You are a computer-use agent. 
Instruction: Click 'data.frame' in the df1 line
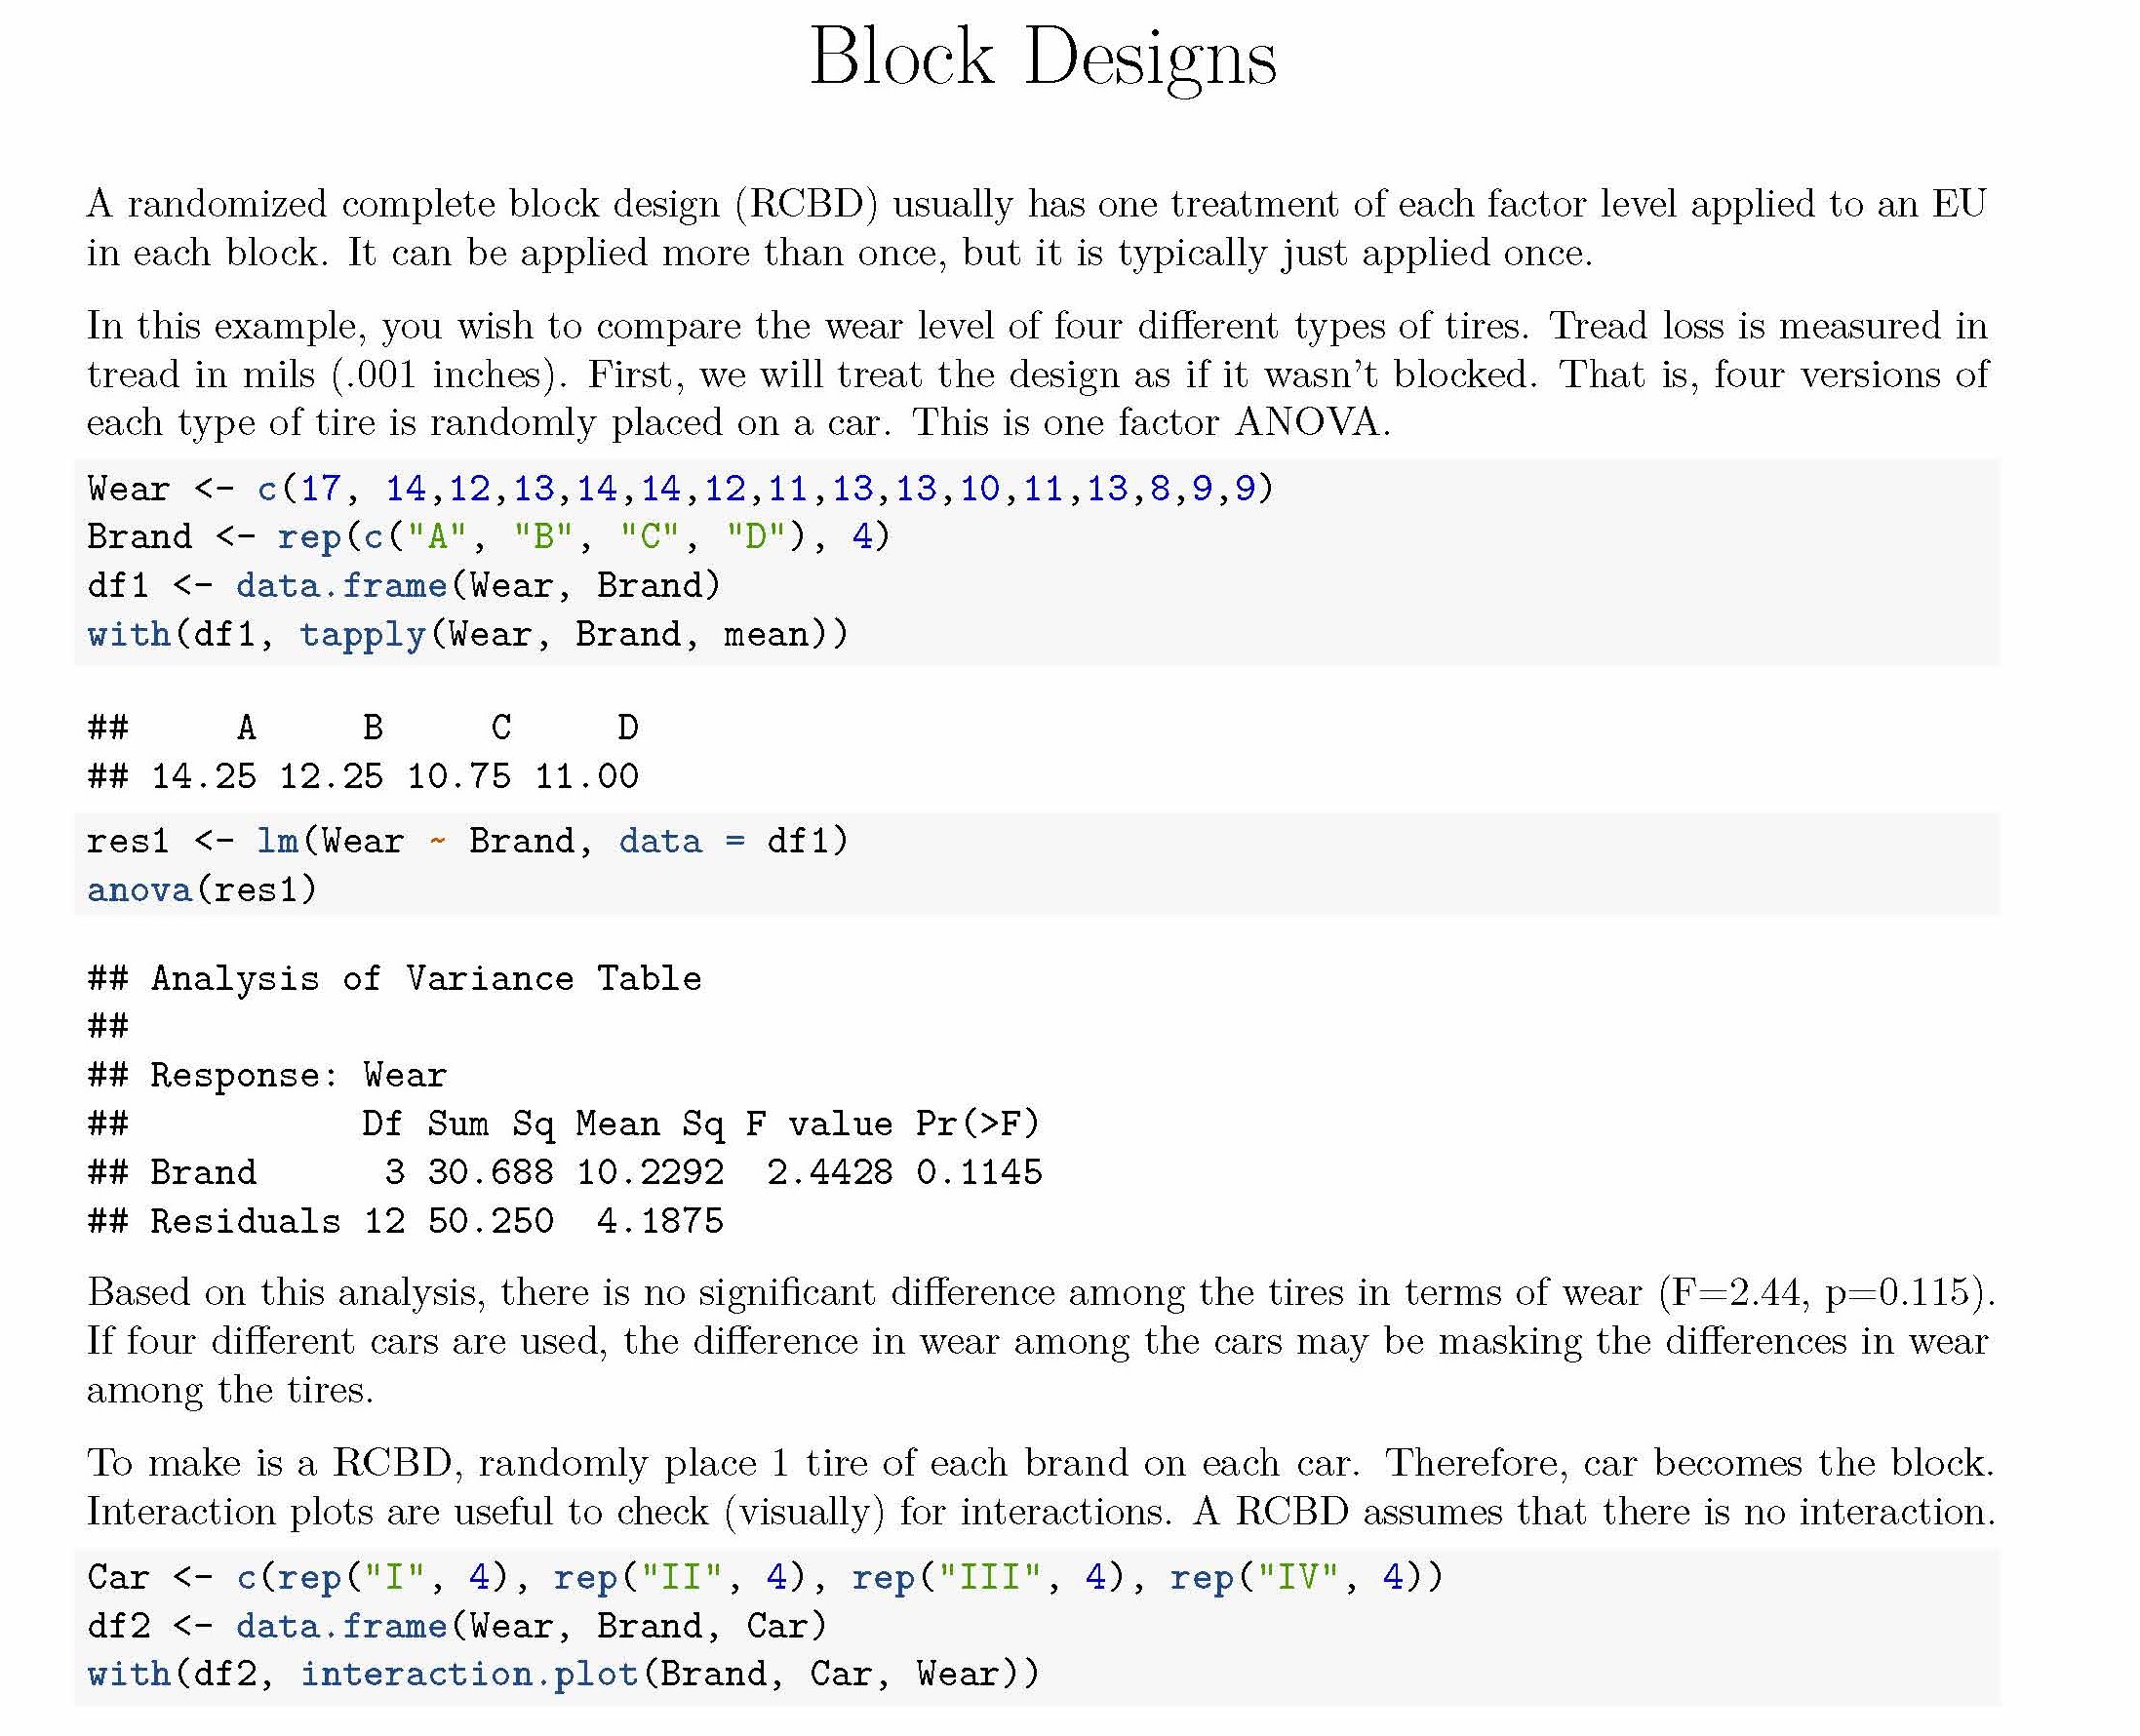pyautogui.click(x=341, y=585)
